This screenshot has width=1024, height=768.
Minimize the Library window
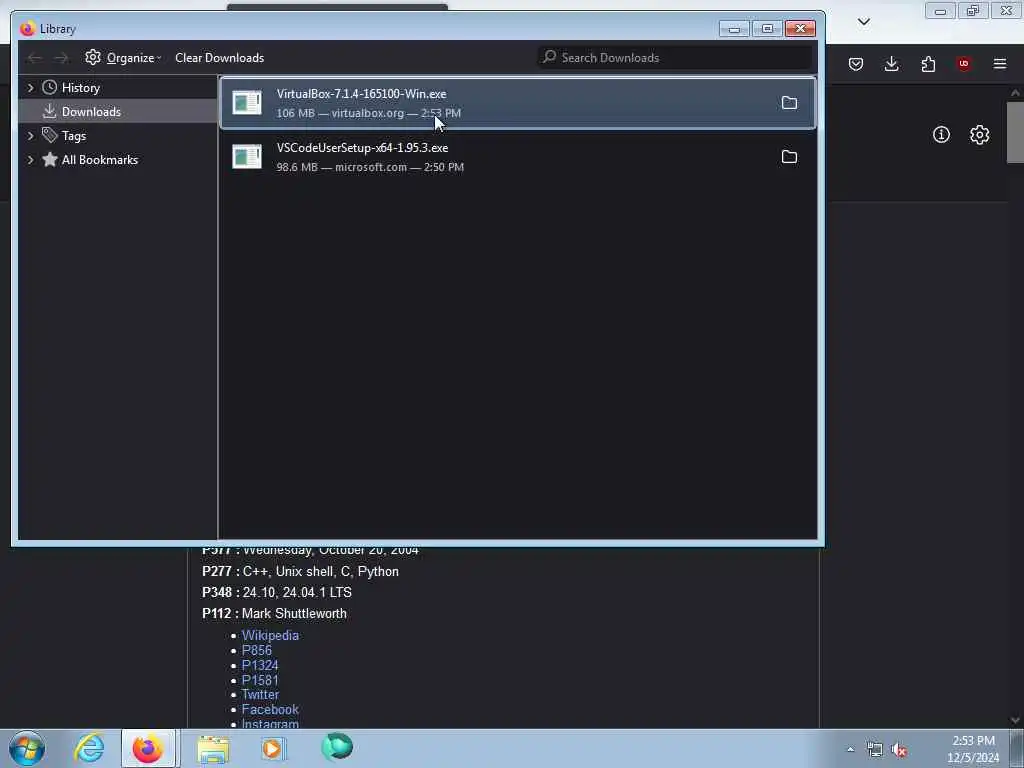734,29
